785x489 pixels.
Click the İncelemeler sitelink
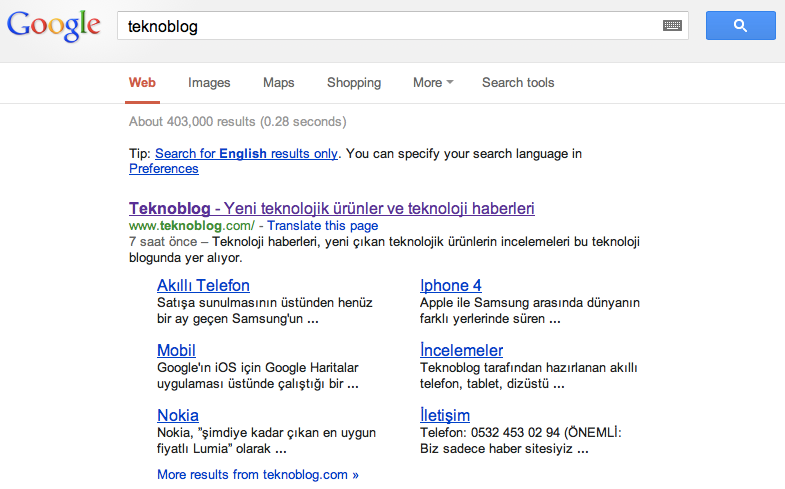(x=461, y=350)
